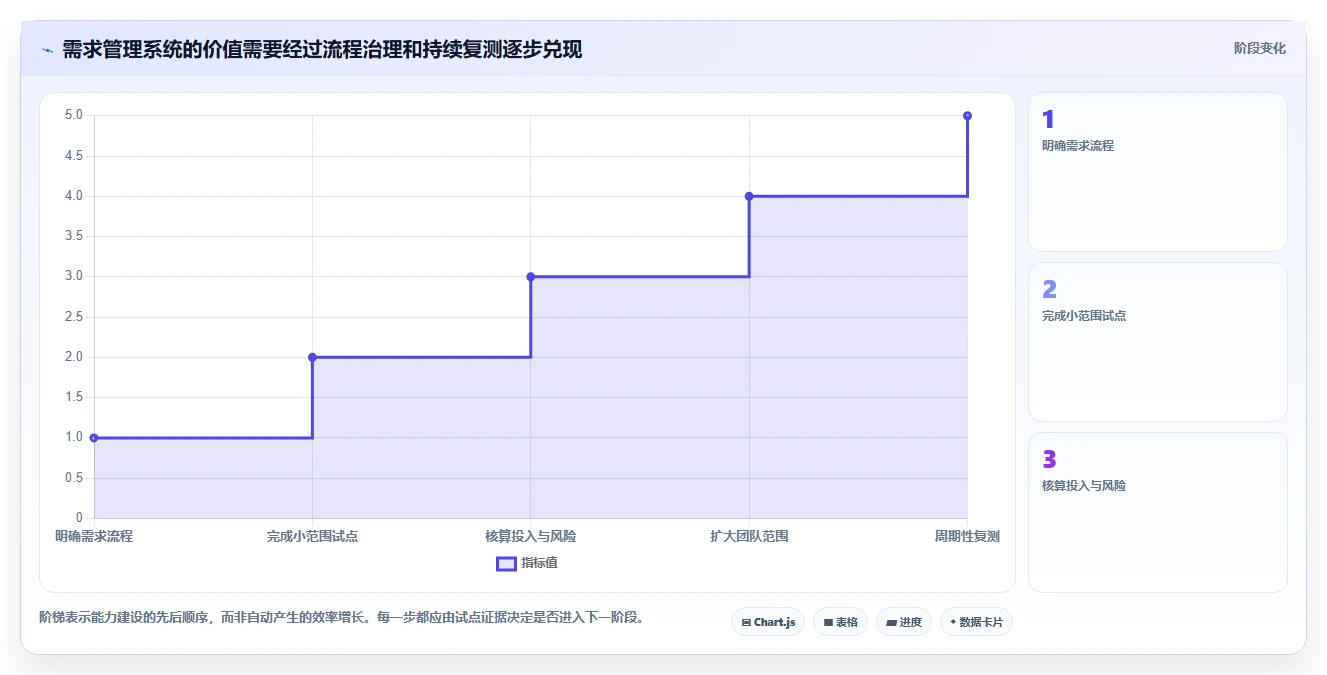Click x-axis label 周期性复测
Image resolution: width=1327 pixels, height=675 pixels.
(x=967, y=536)
